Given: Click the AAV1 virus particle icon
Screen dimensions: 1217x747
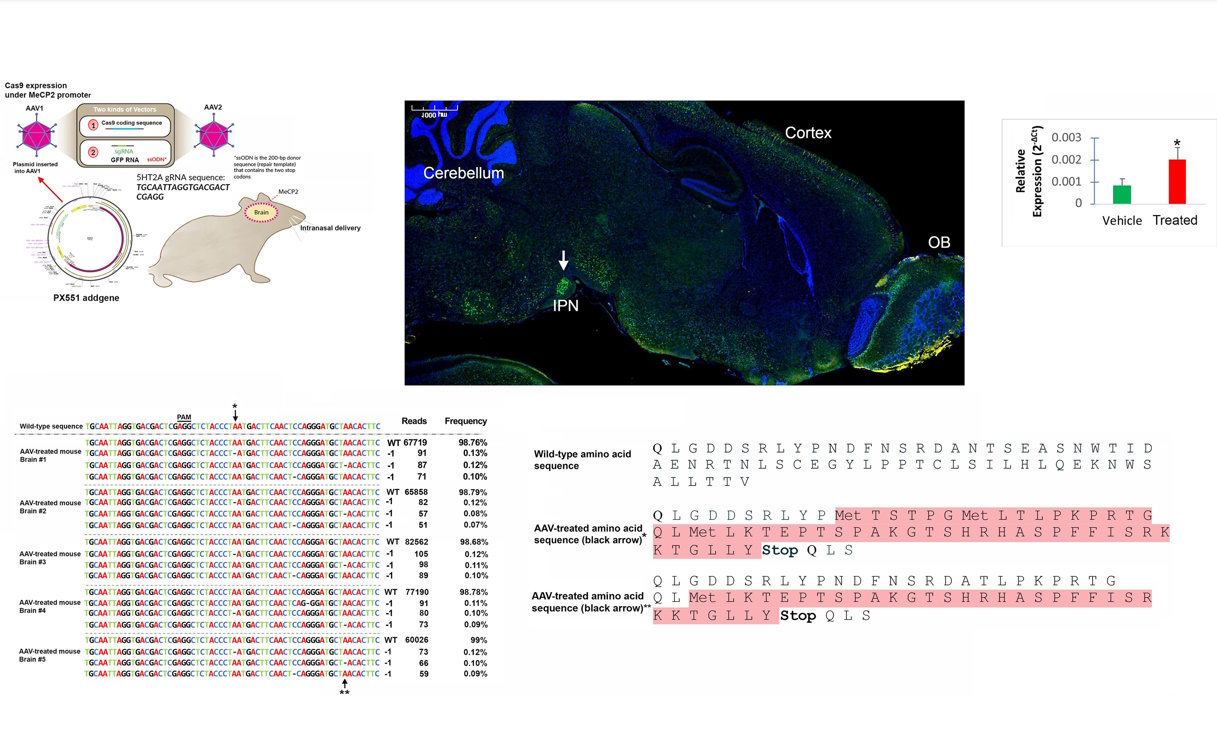Looking at the screenshot, I should [36, 134].
